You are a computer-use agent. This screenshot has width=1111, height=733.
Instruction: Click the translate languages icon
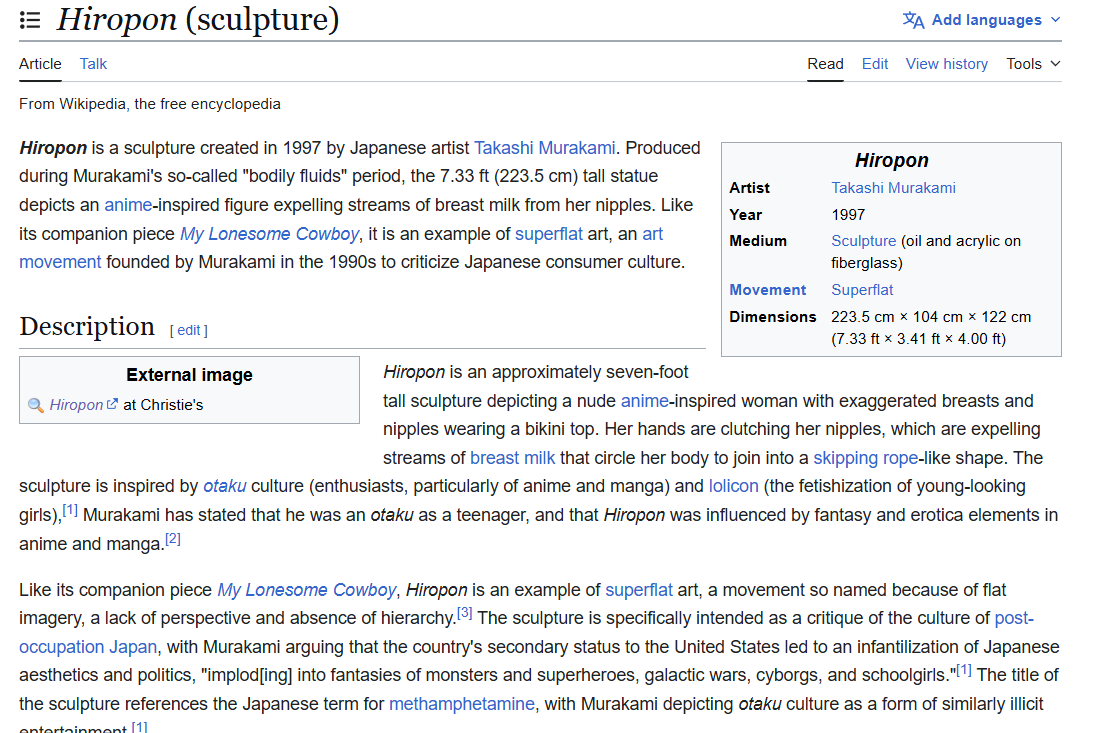pyautogui.click(x=913, y=21)
